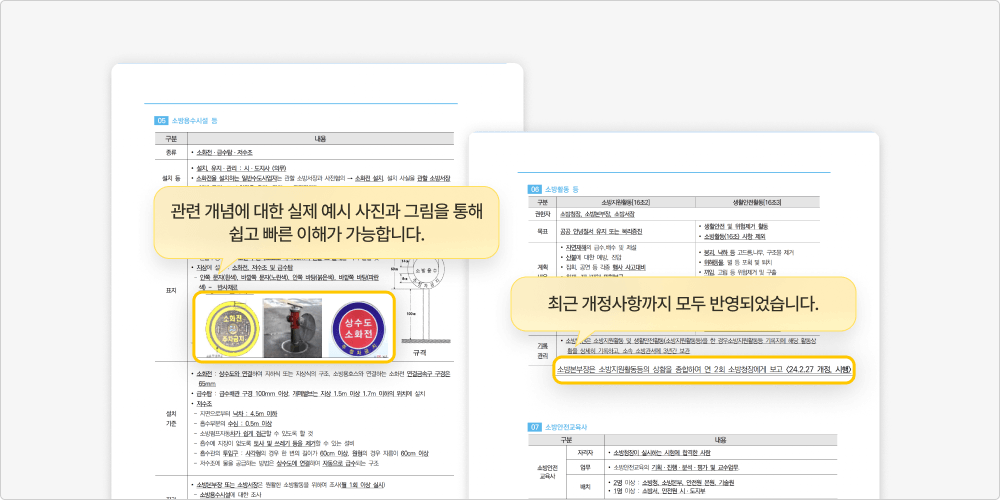The width and height of the screenshot is (1000, 500).
Task: Click the 소방용수시설 등 section heading
Action: click(195, 120)
